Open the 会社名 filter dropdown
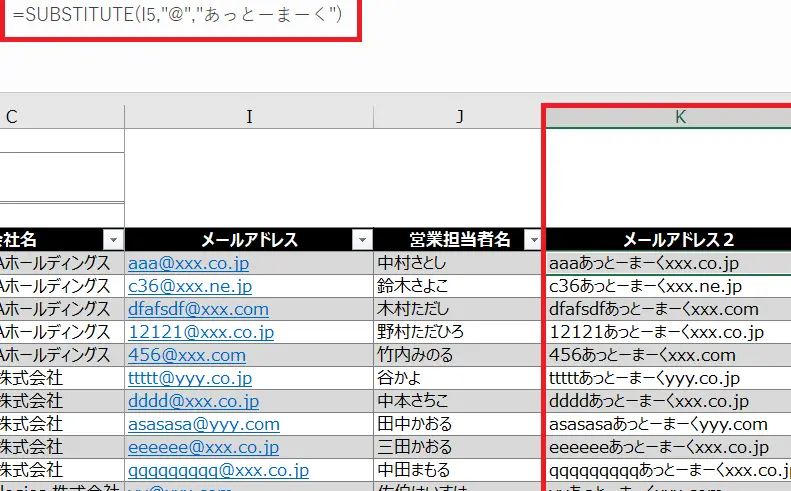 click(x=113, y=240)
